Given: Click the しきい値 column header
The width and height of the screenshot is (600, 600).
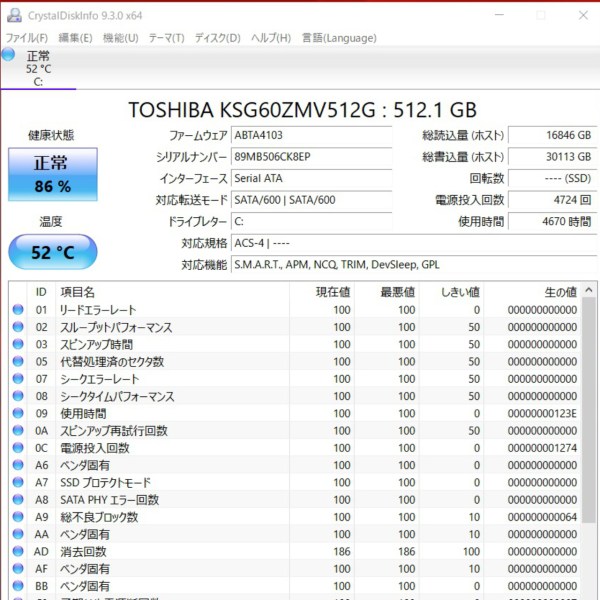Looking at the screenshot, I should pos(451,292).
